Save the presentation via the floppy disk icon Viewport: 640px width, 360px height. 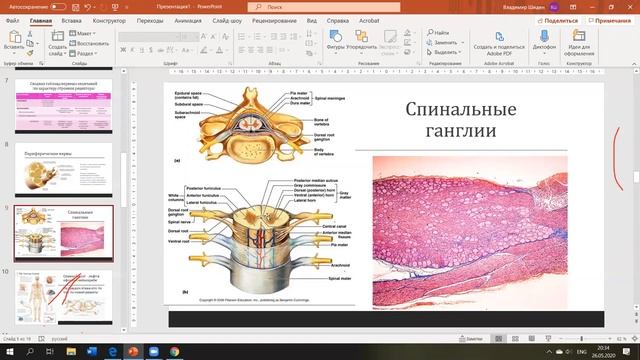pyautogui.click(x=76, y=7)
